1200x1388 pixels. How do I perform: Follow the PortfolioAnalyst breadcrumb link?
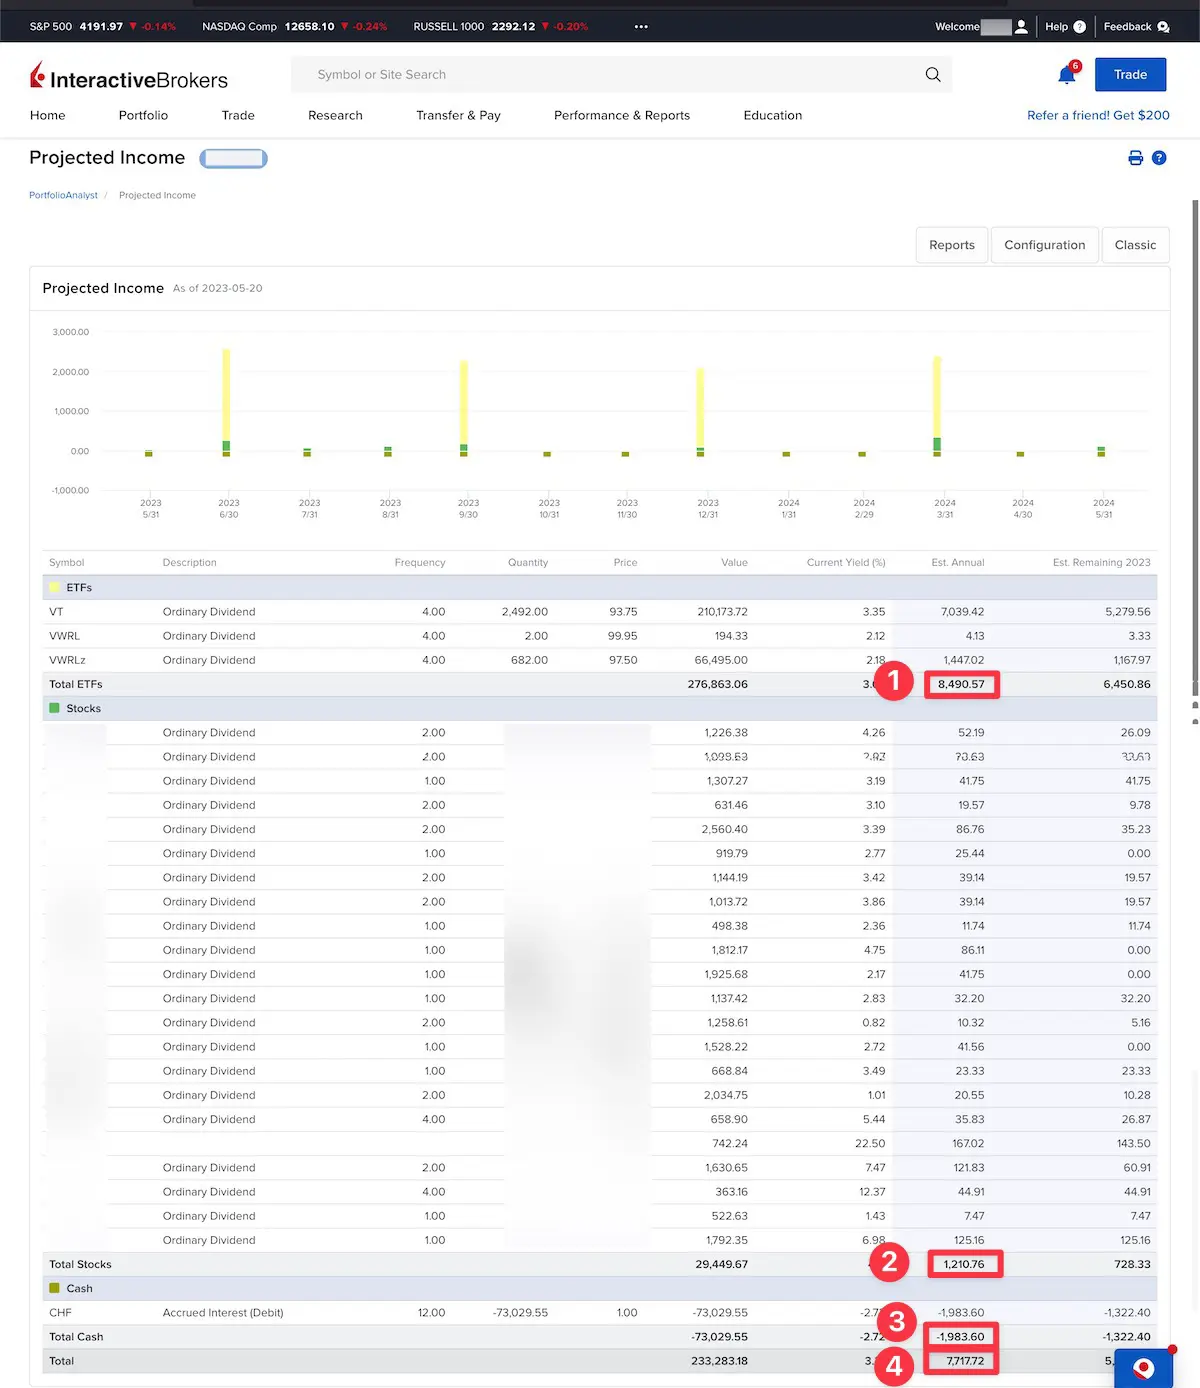(x=63, y=195)
